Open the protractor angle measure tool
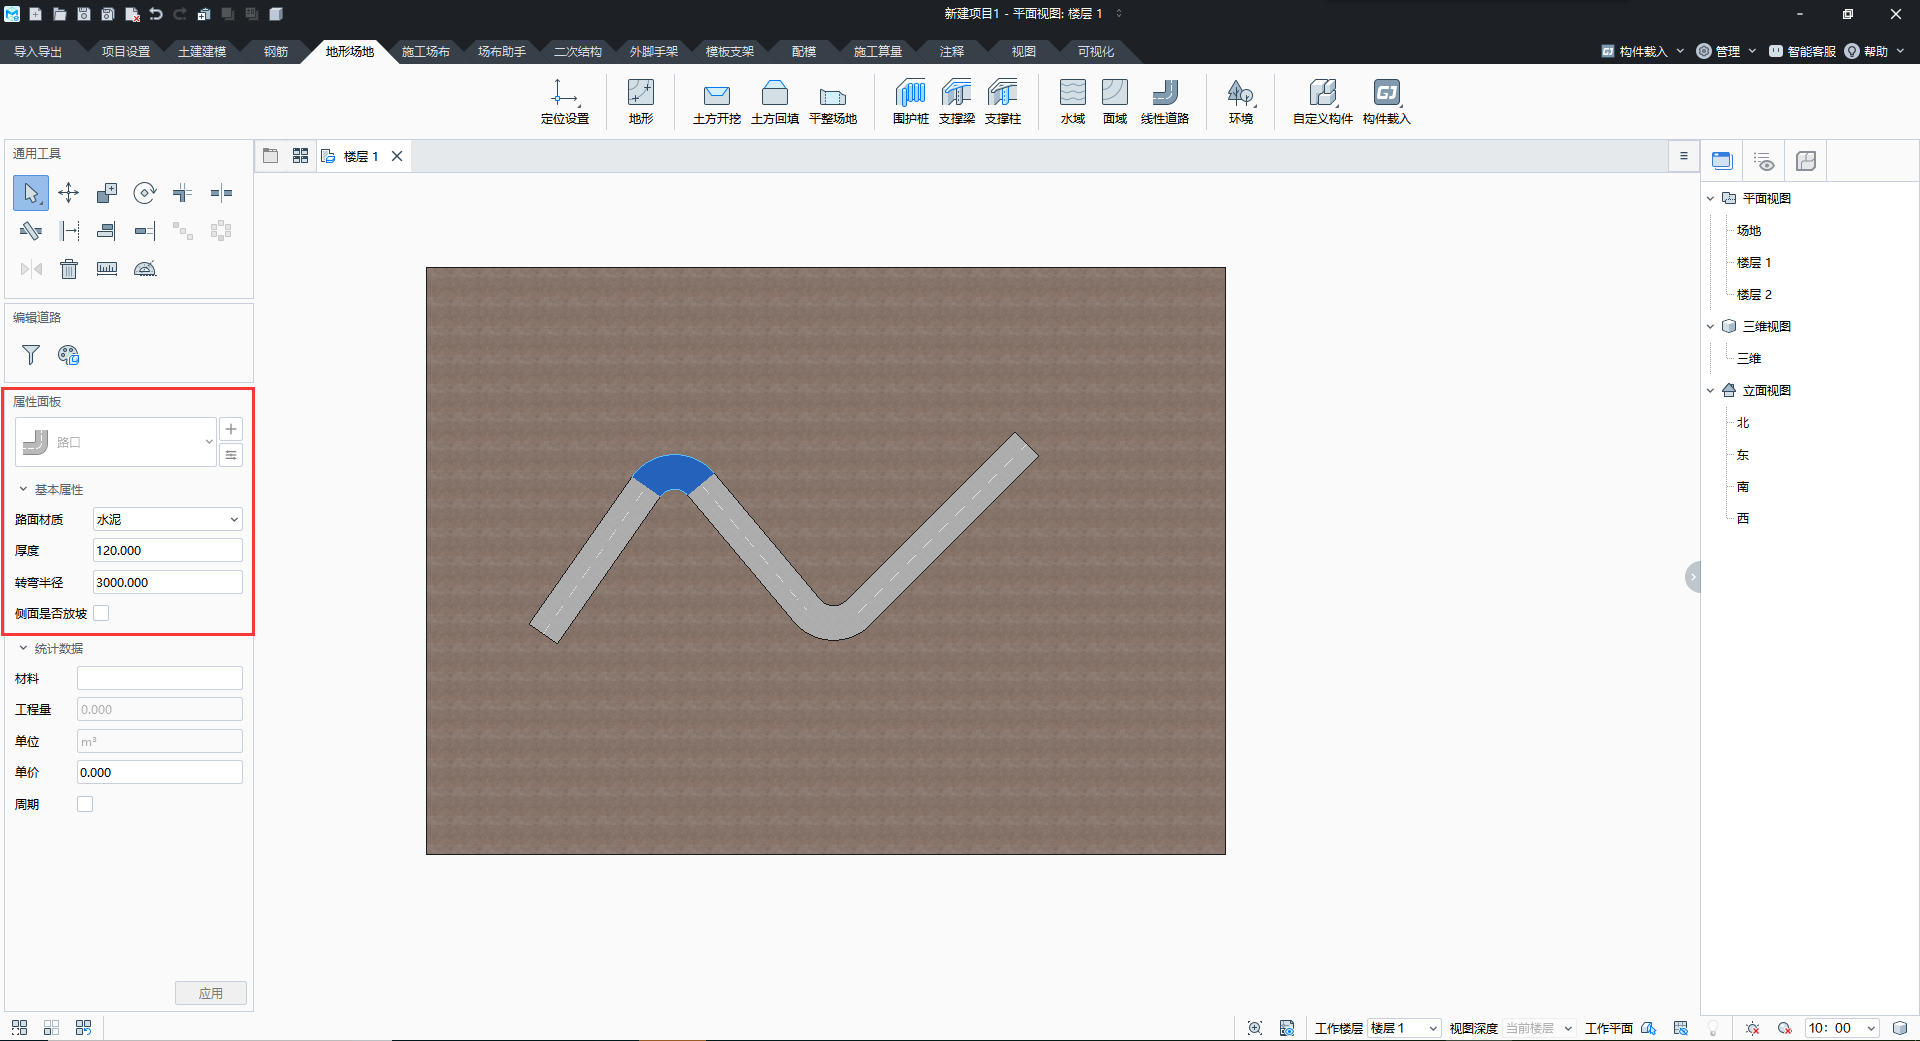The width and height of the screenshot is (1920, 1041). [x=145, y=269]
